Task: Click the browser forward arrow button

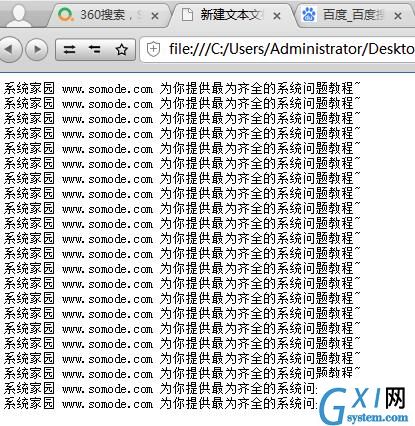Action: click(37, 49)
